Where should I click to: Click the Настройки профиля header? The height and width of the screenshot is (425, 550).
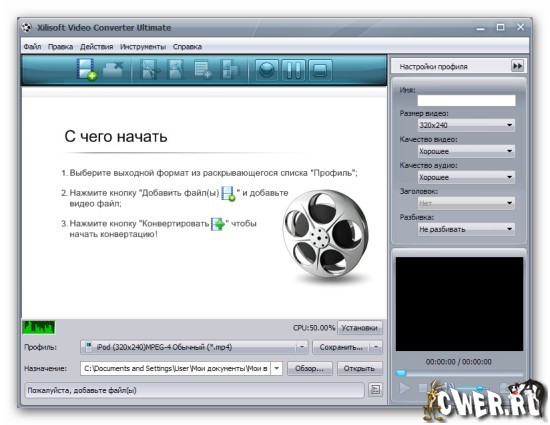[x=433, y=66]
